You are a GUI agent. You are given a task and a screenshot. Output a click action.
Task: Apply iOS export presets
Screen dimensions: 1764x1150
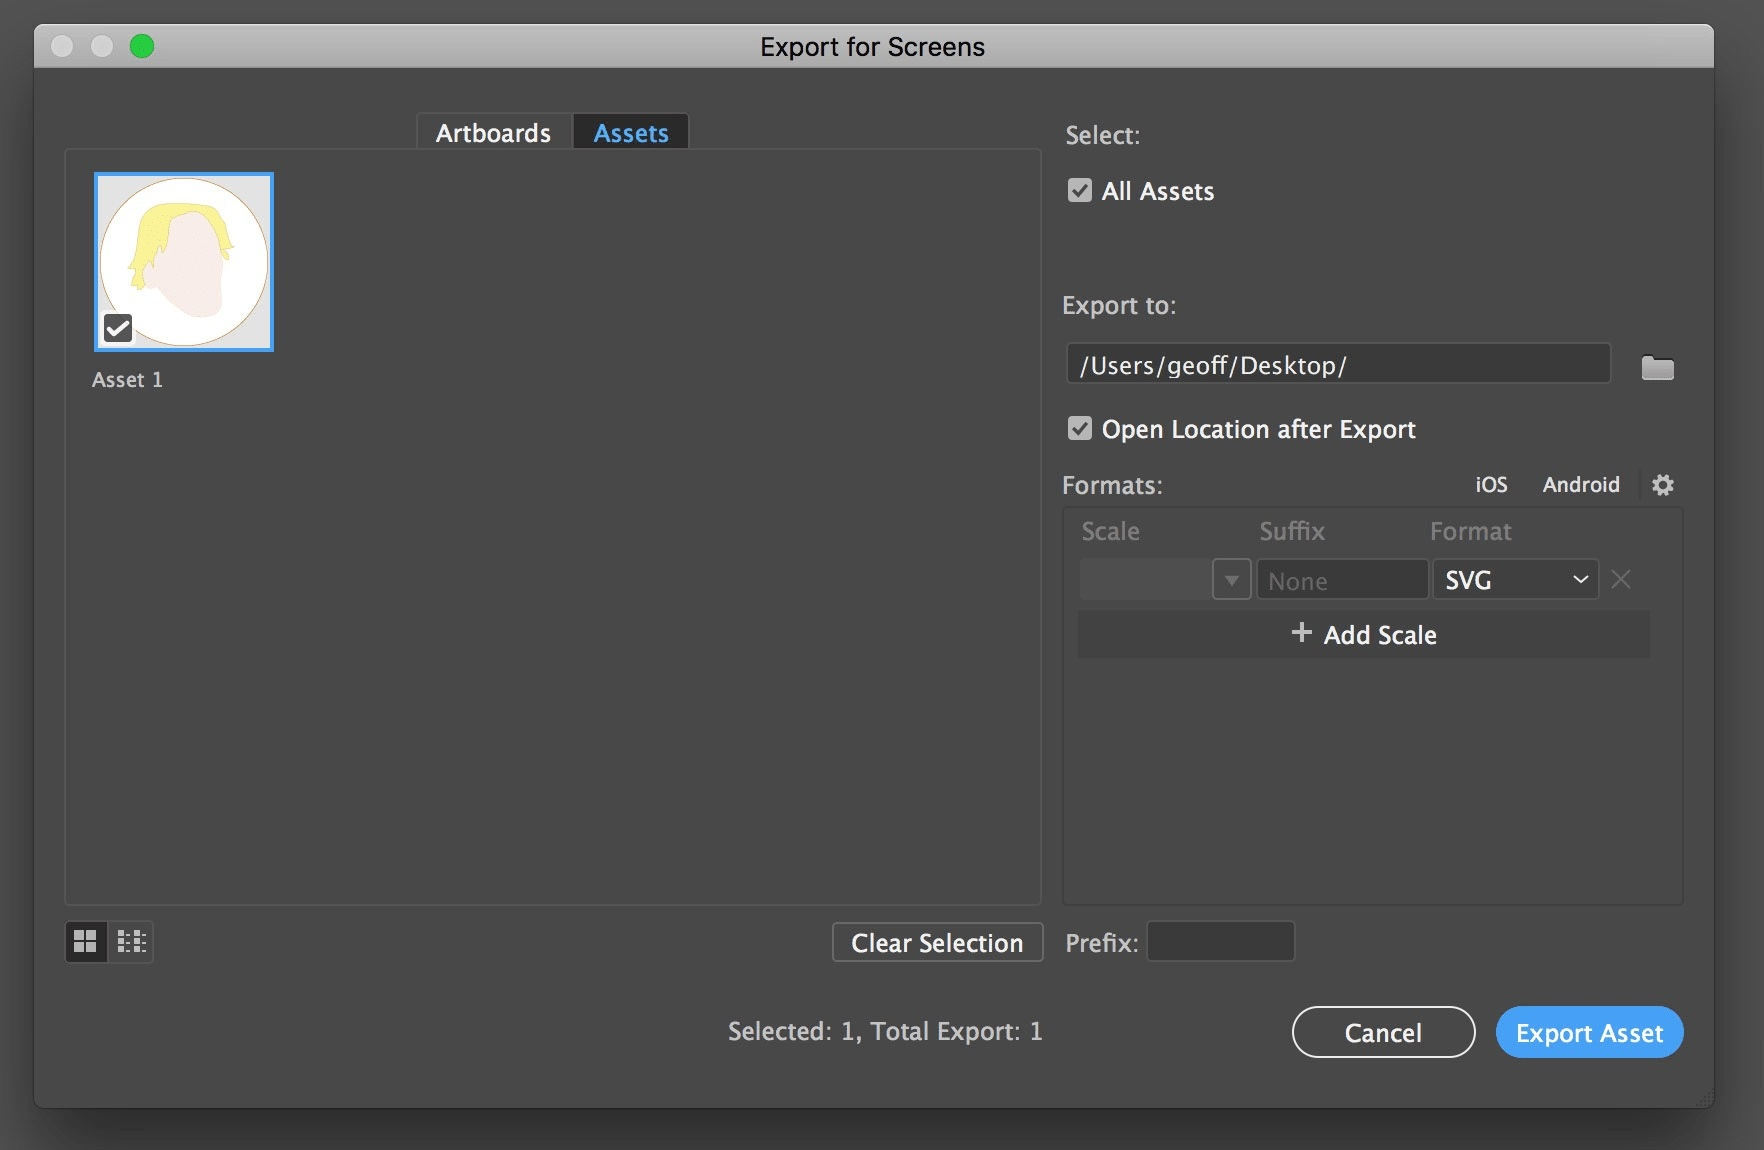[1490, 485]
